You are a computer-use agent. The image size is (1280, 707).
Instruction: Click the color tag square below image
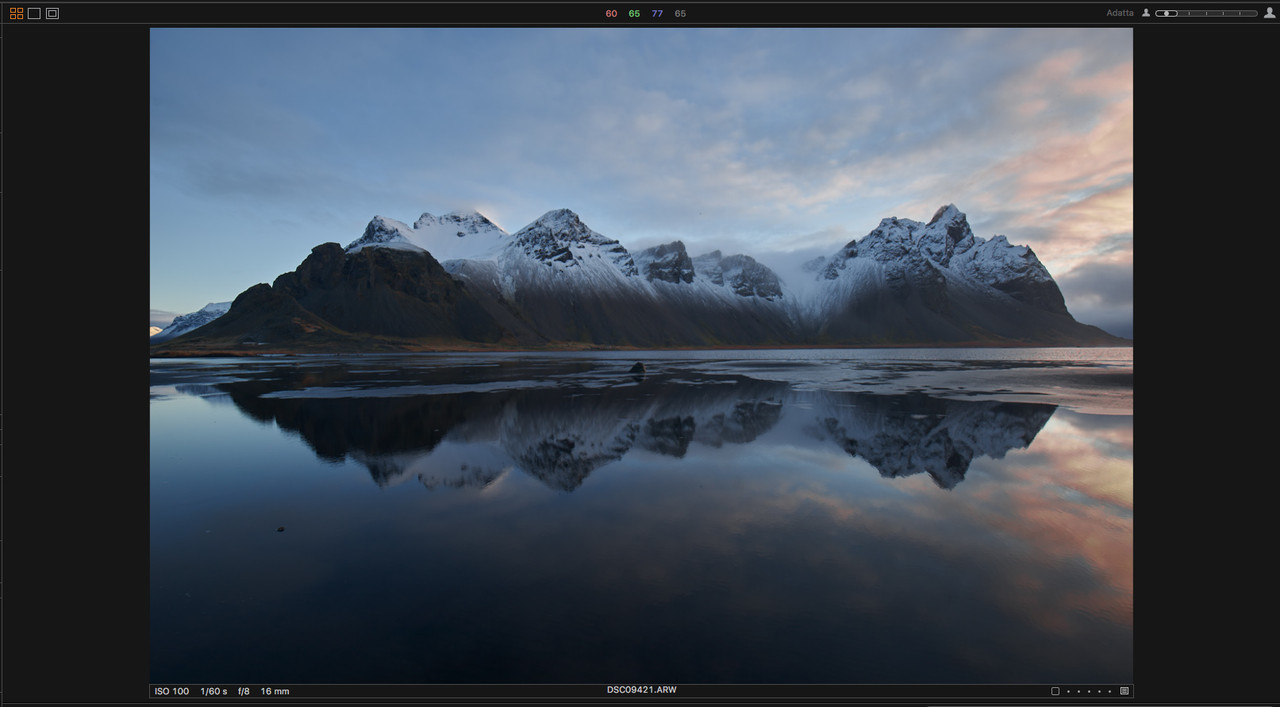tap(1055, 691)
